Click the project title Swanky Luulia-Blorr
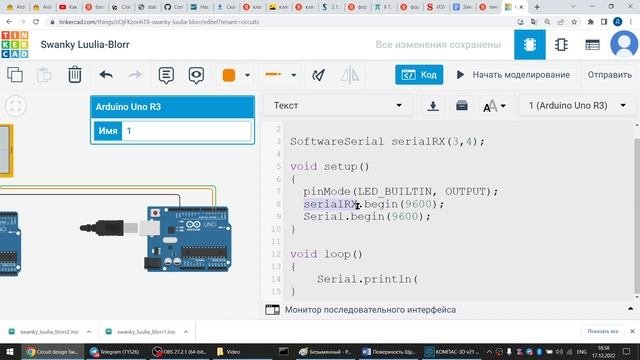The image size is (640, 360). [85, 44]
